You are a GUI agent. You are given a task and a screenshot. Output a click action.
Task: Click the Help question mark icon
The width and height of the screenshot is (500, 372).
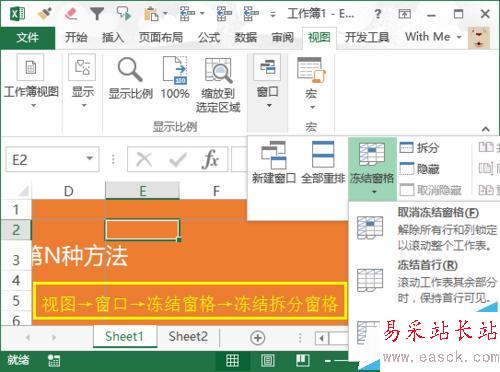[x=377, y=14]
